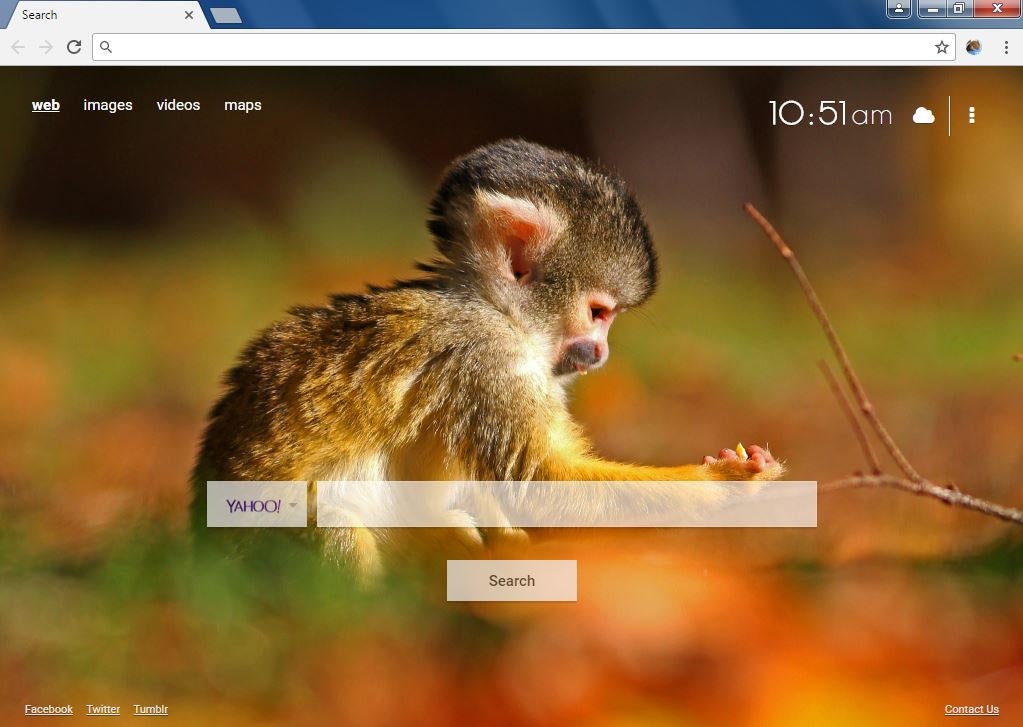This screenshot has height=727, width=1023.
Task: Open the page's vertical three-dot options menu
Action: pos(971,115)
